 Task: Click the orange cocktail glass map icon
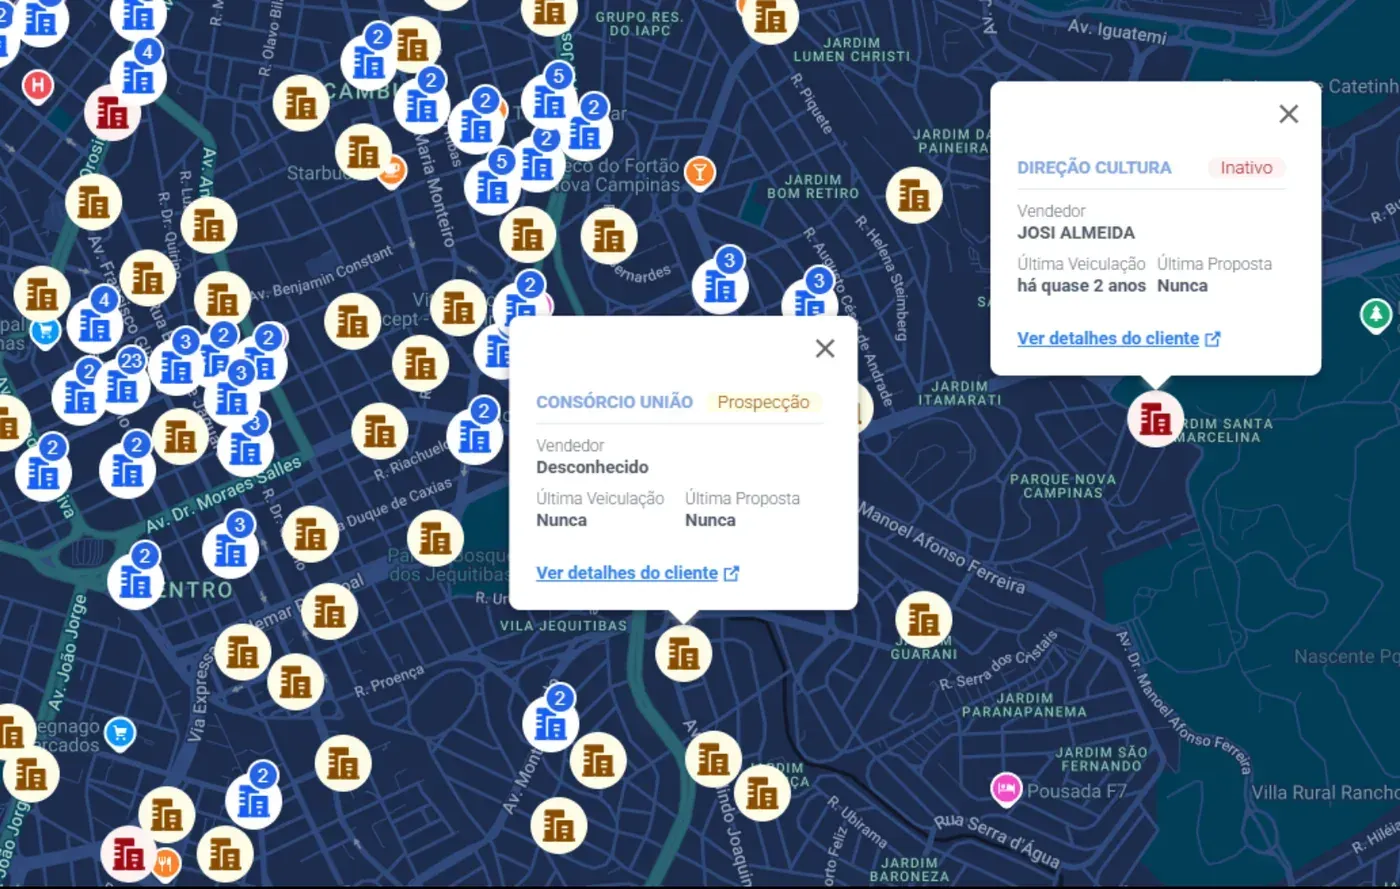click(x=700, y=173)
